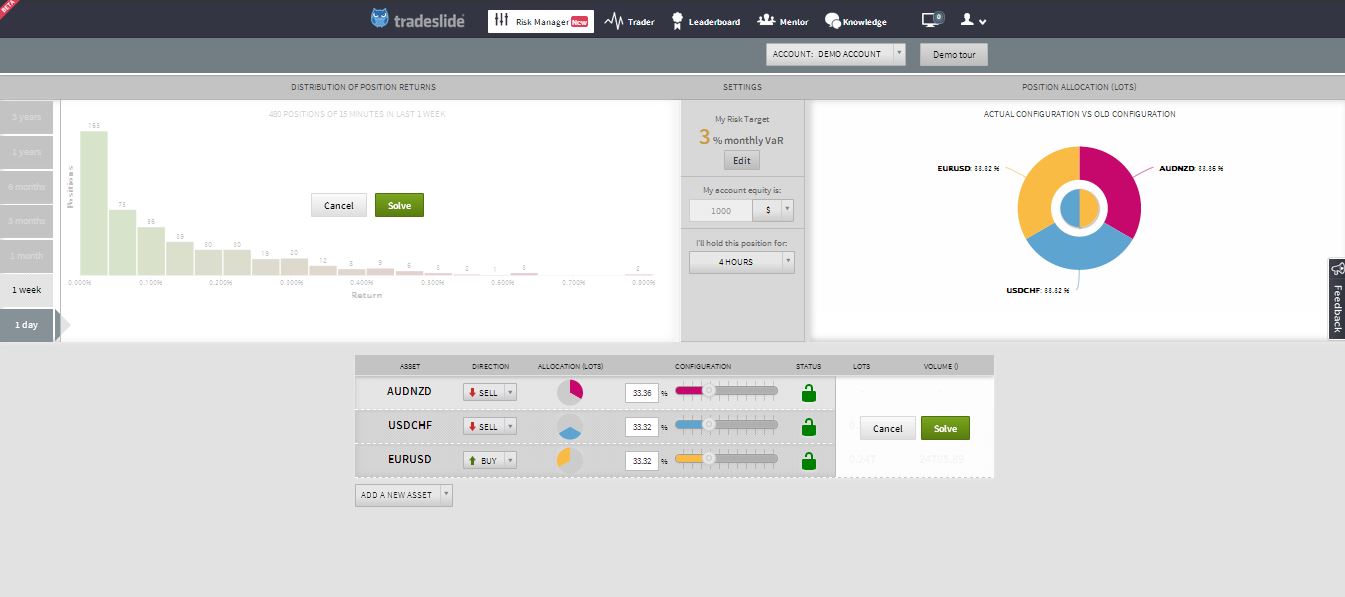The image size is (1345, 597).
Task: Open the user profile icon menu
Action: (973, 20)
